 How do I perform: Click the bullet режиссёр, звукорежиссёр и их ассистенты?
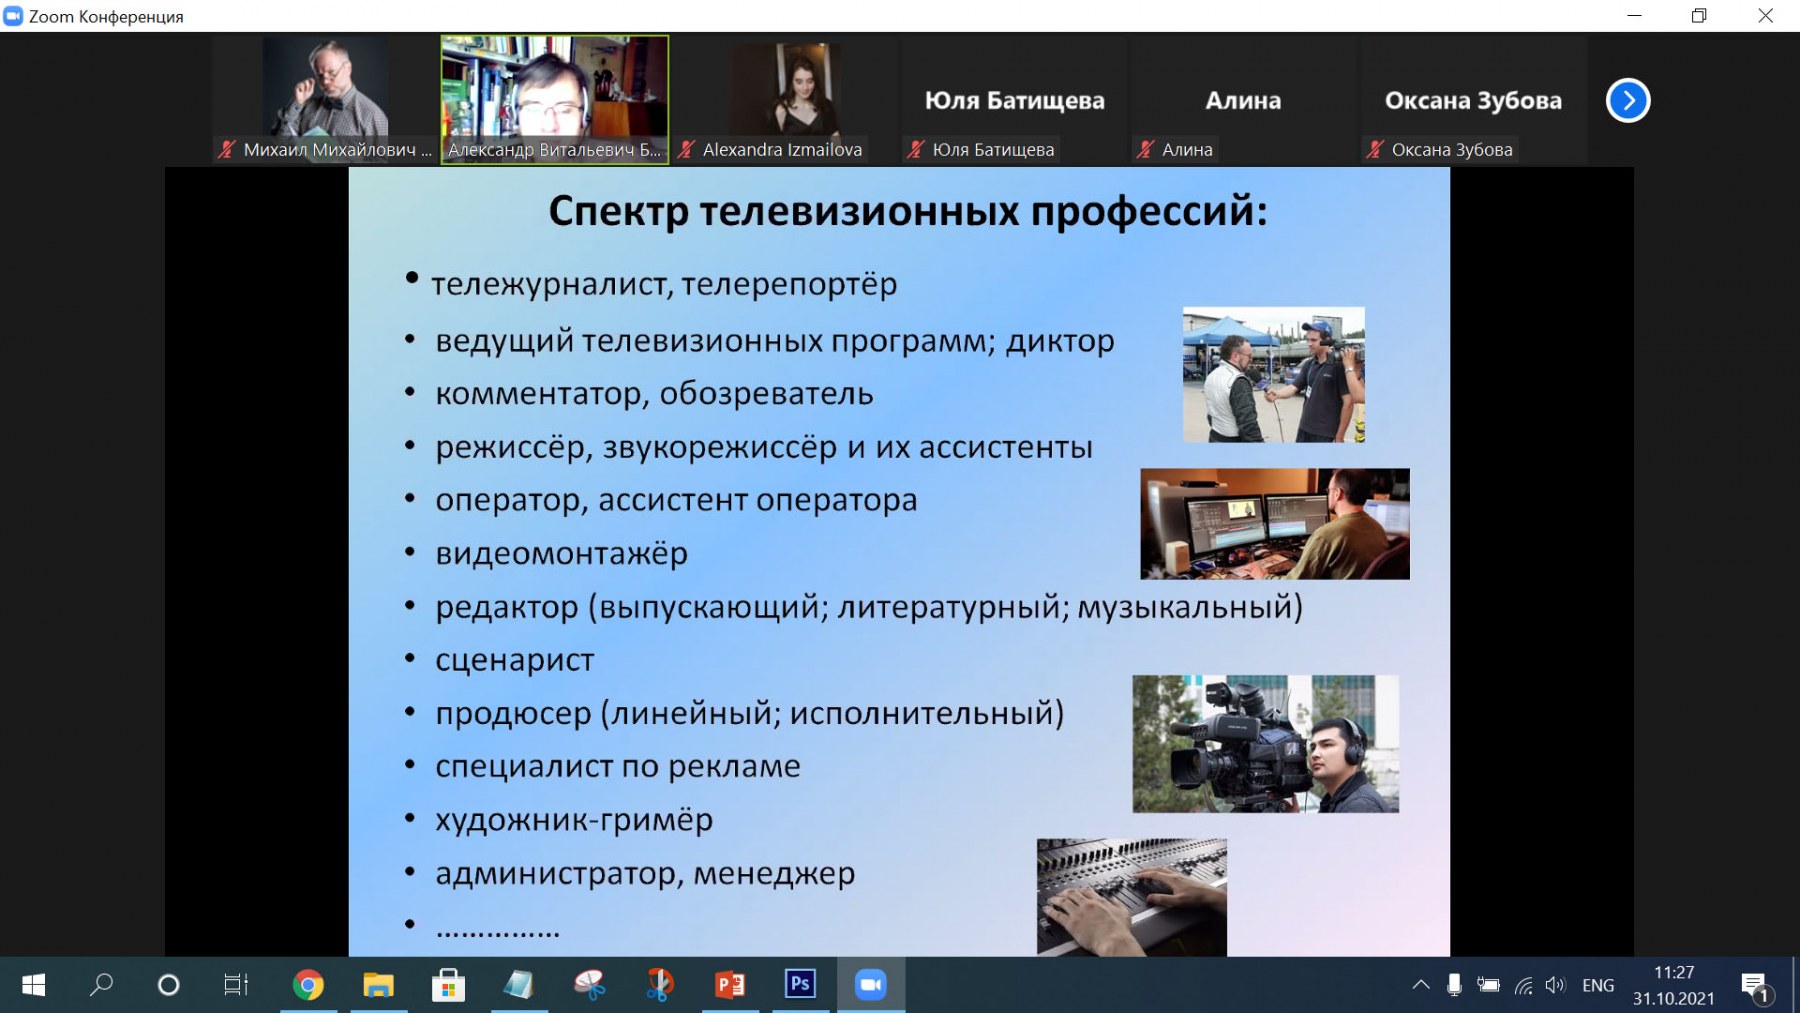[764, 447]
